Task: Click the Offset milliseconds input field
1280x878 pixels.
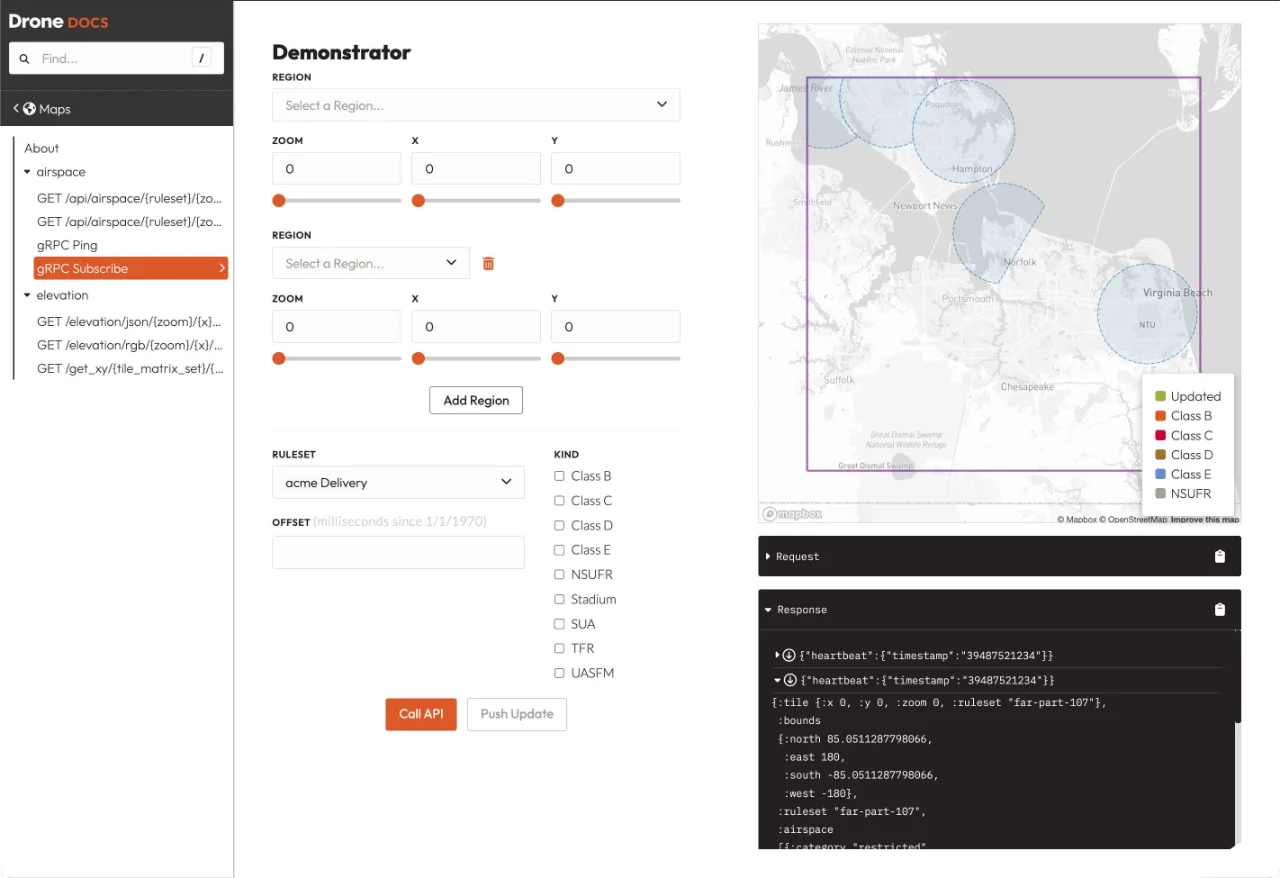Action: coord(398,552)
